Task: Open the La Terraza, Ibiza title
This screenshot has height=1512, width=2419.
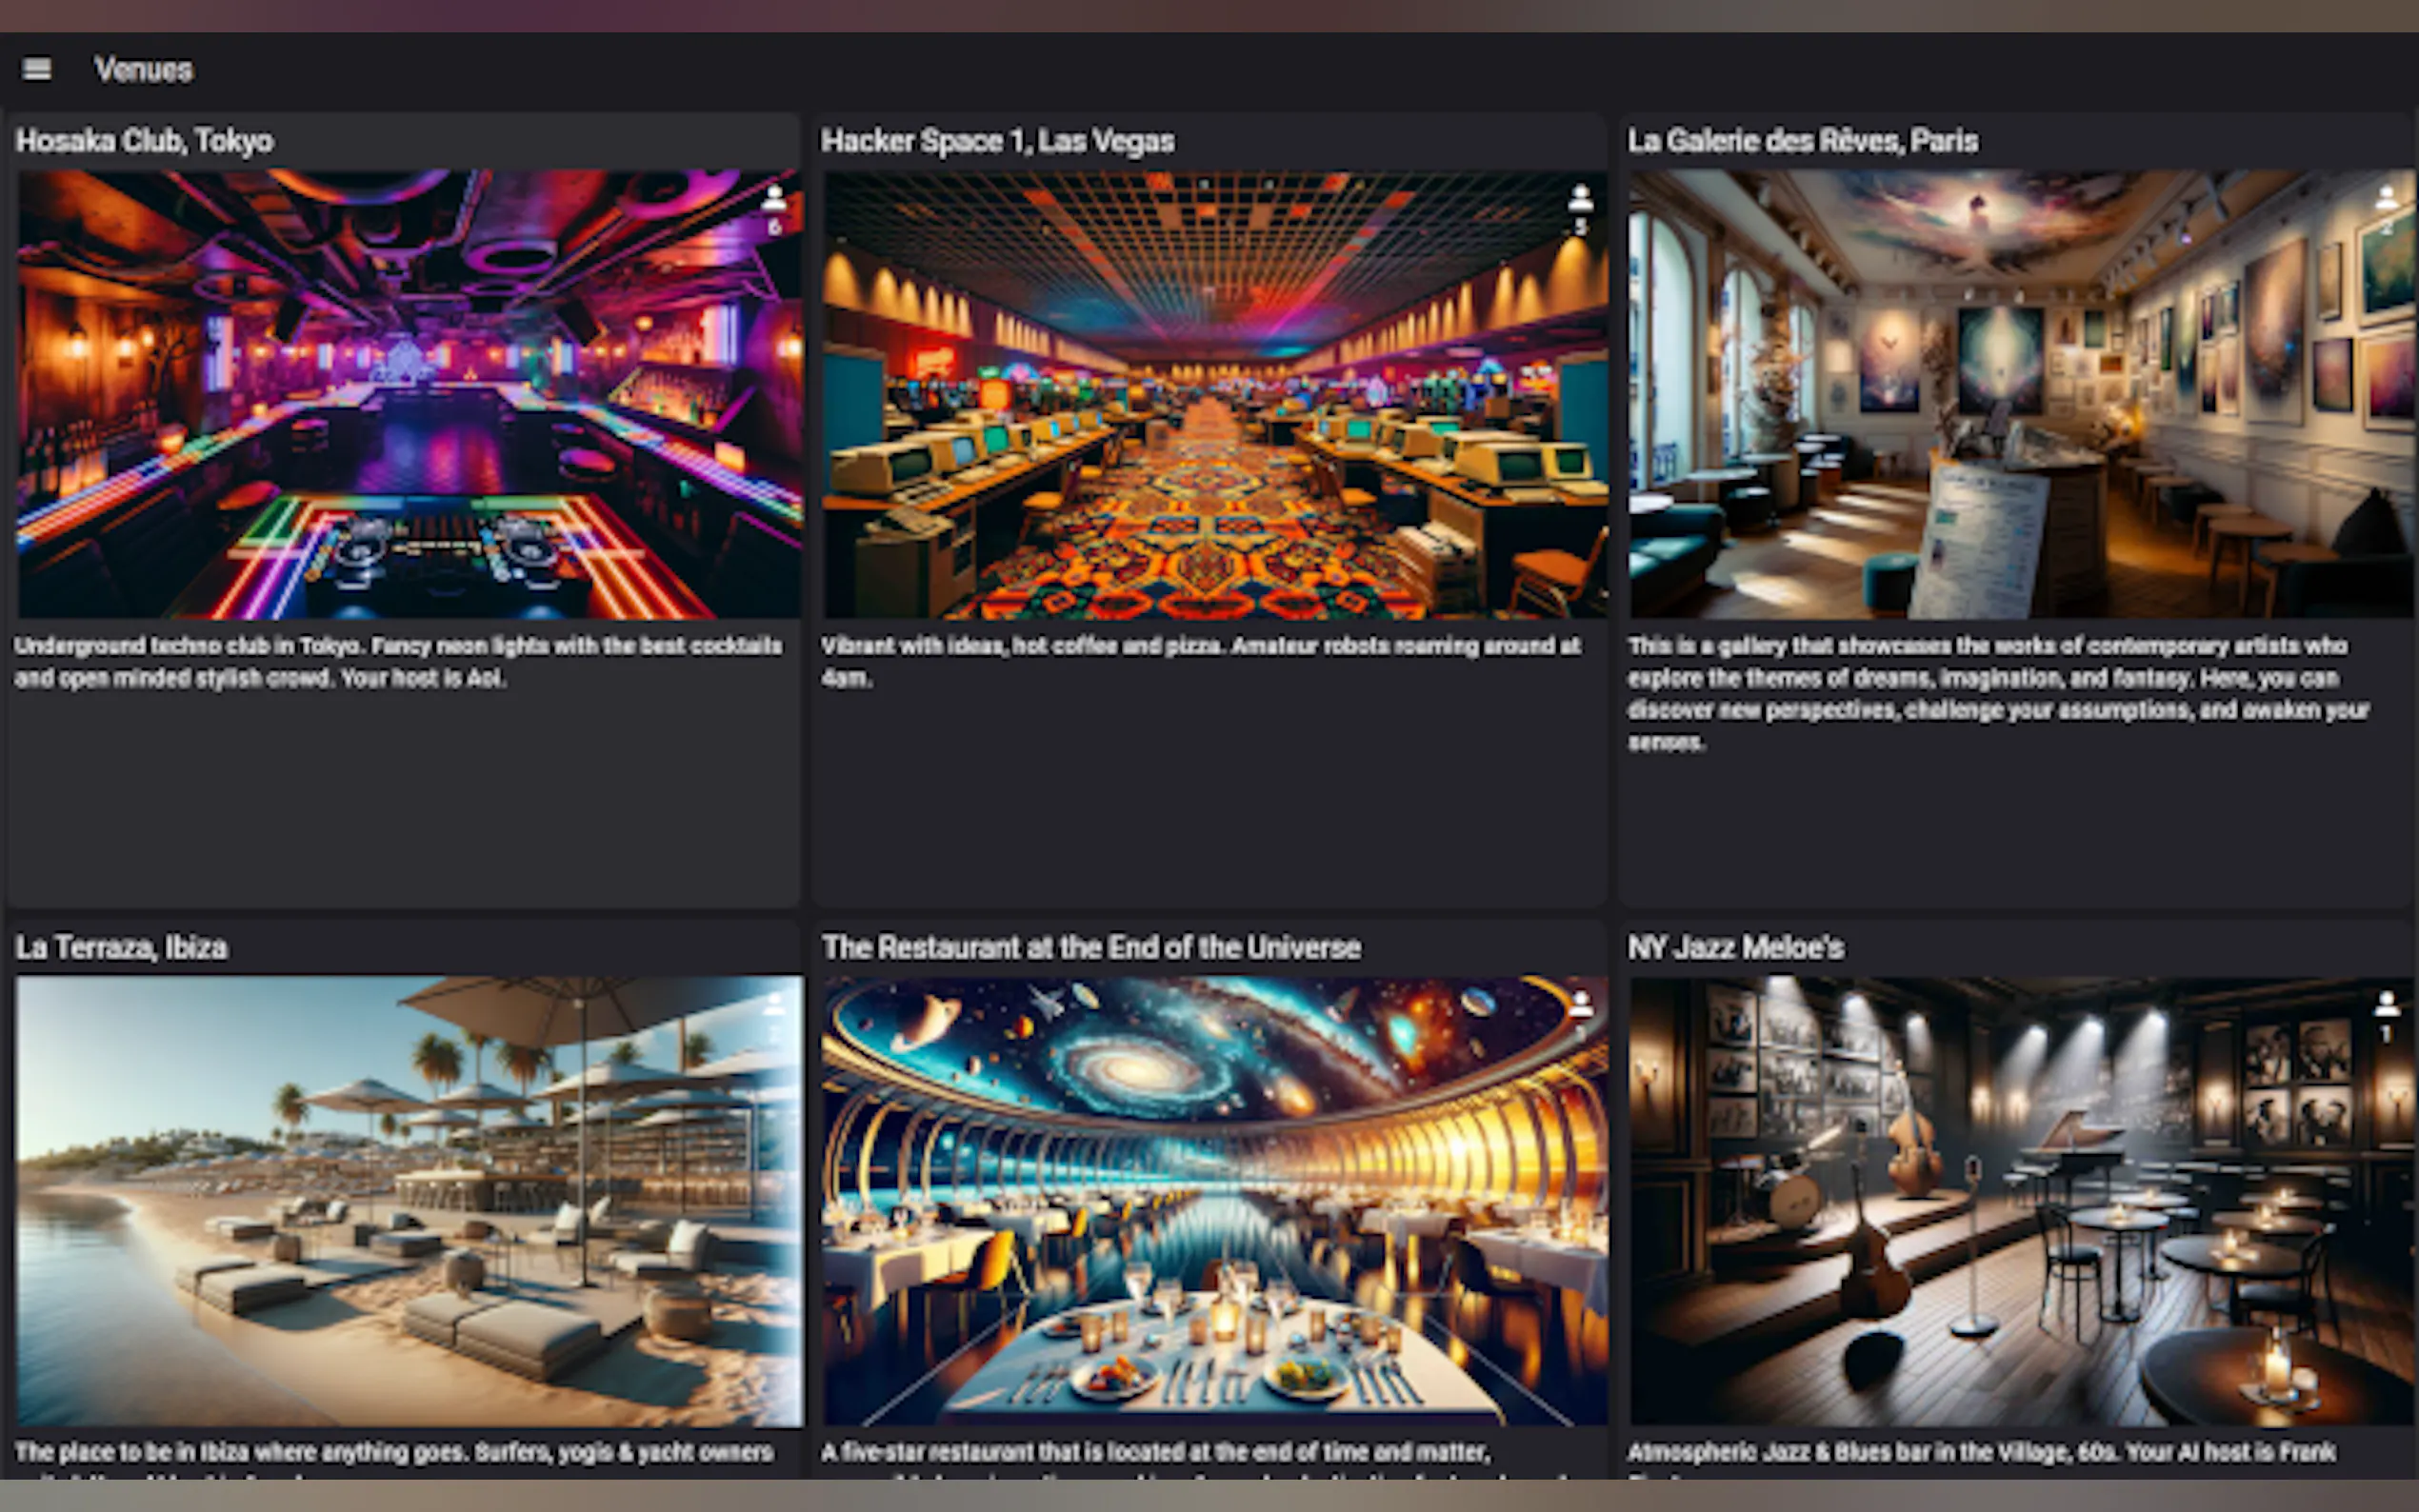Action: (x=121, y=947)
